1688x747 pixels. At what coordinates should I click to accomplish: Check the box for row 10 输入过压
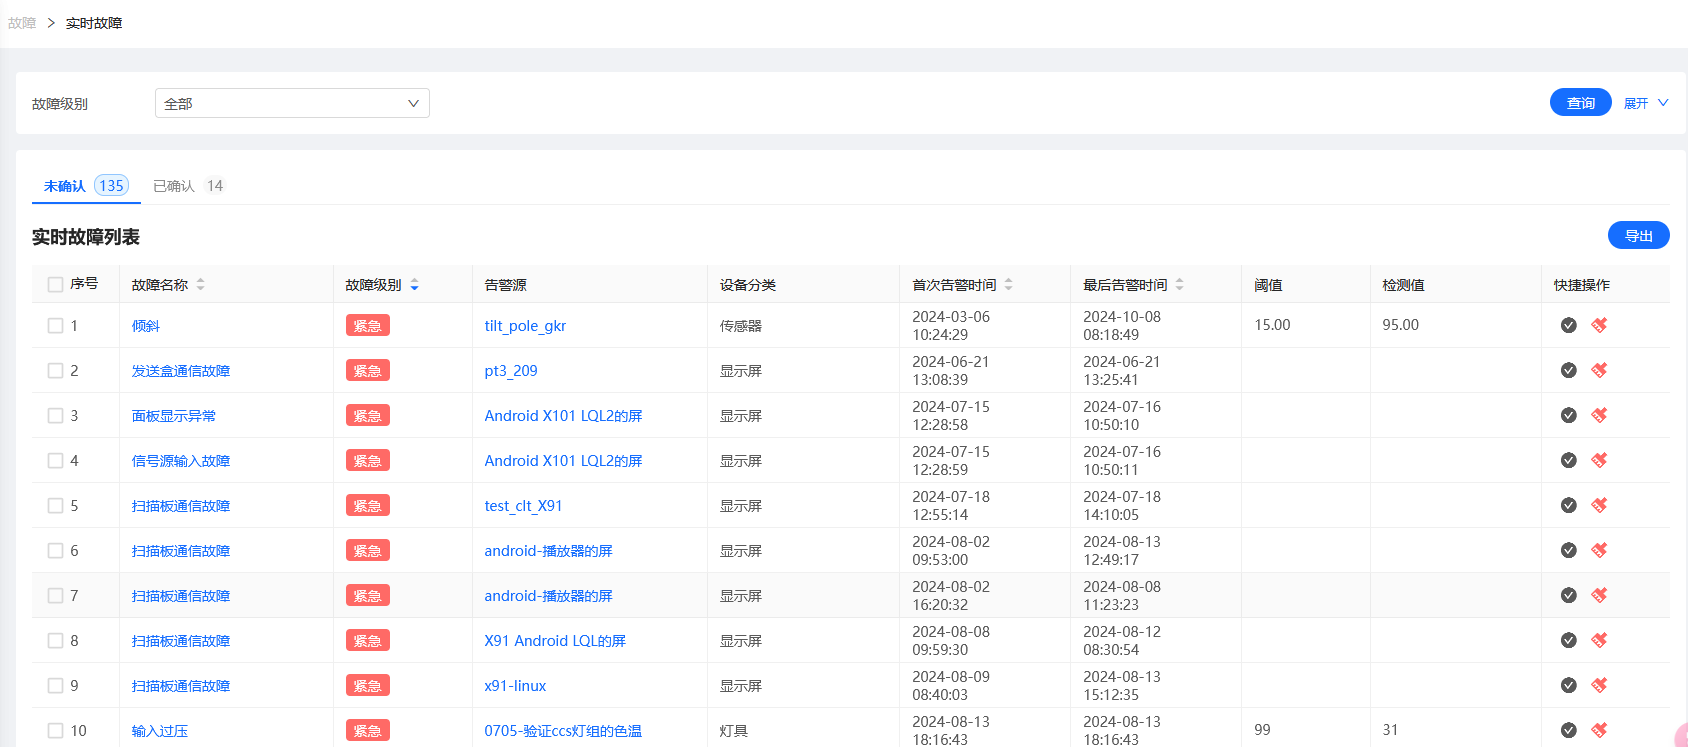[x=55, y=731]
